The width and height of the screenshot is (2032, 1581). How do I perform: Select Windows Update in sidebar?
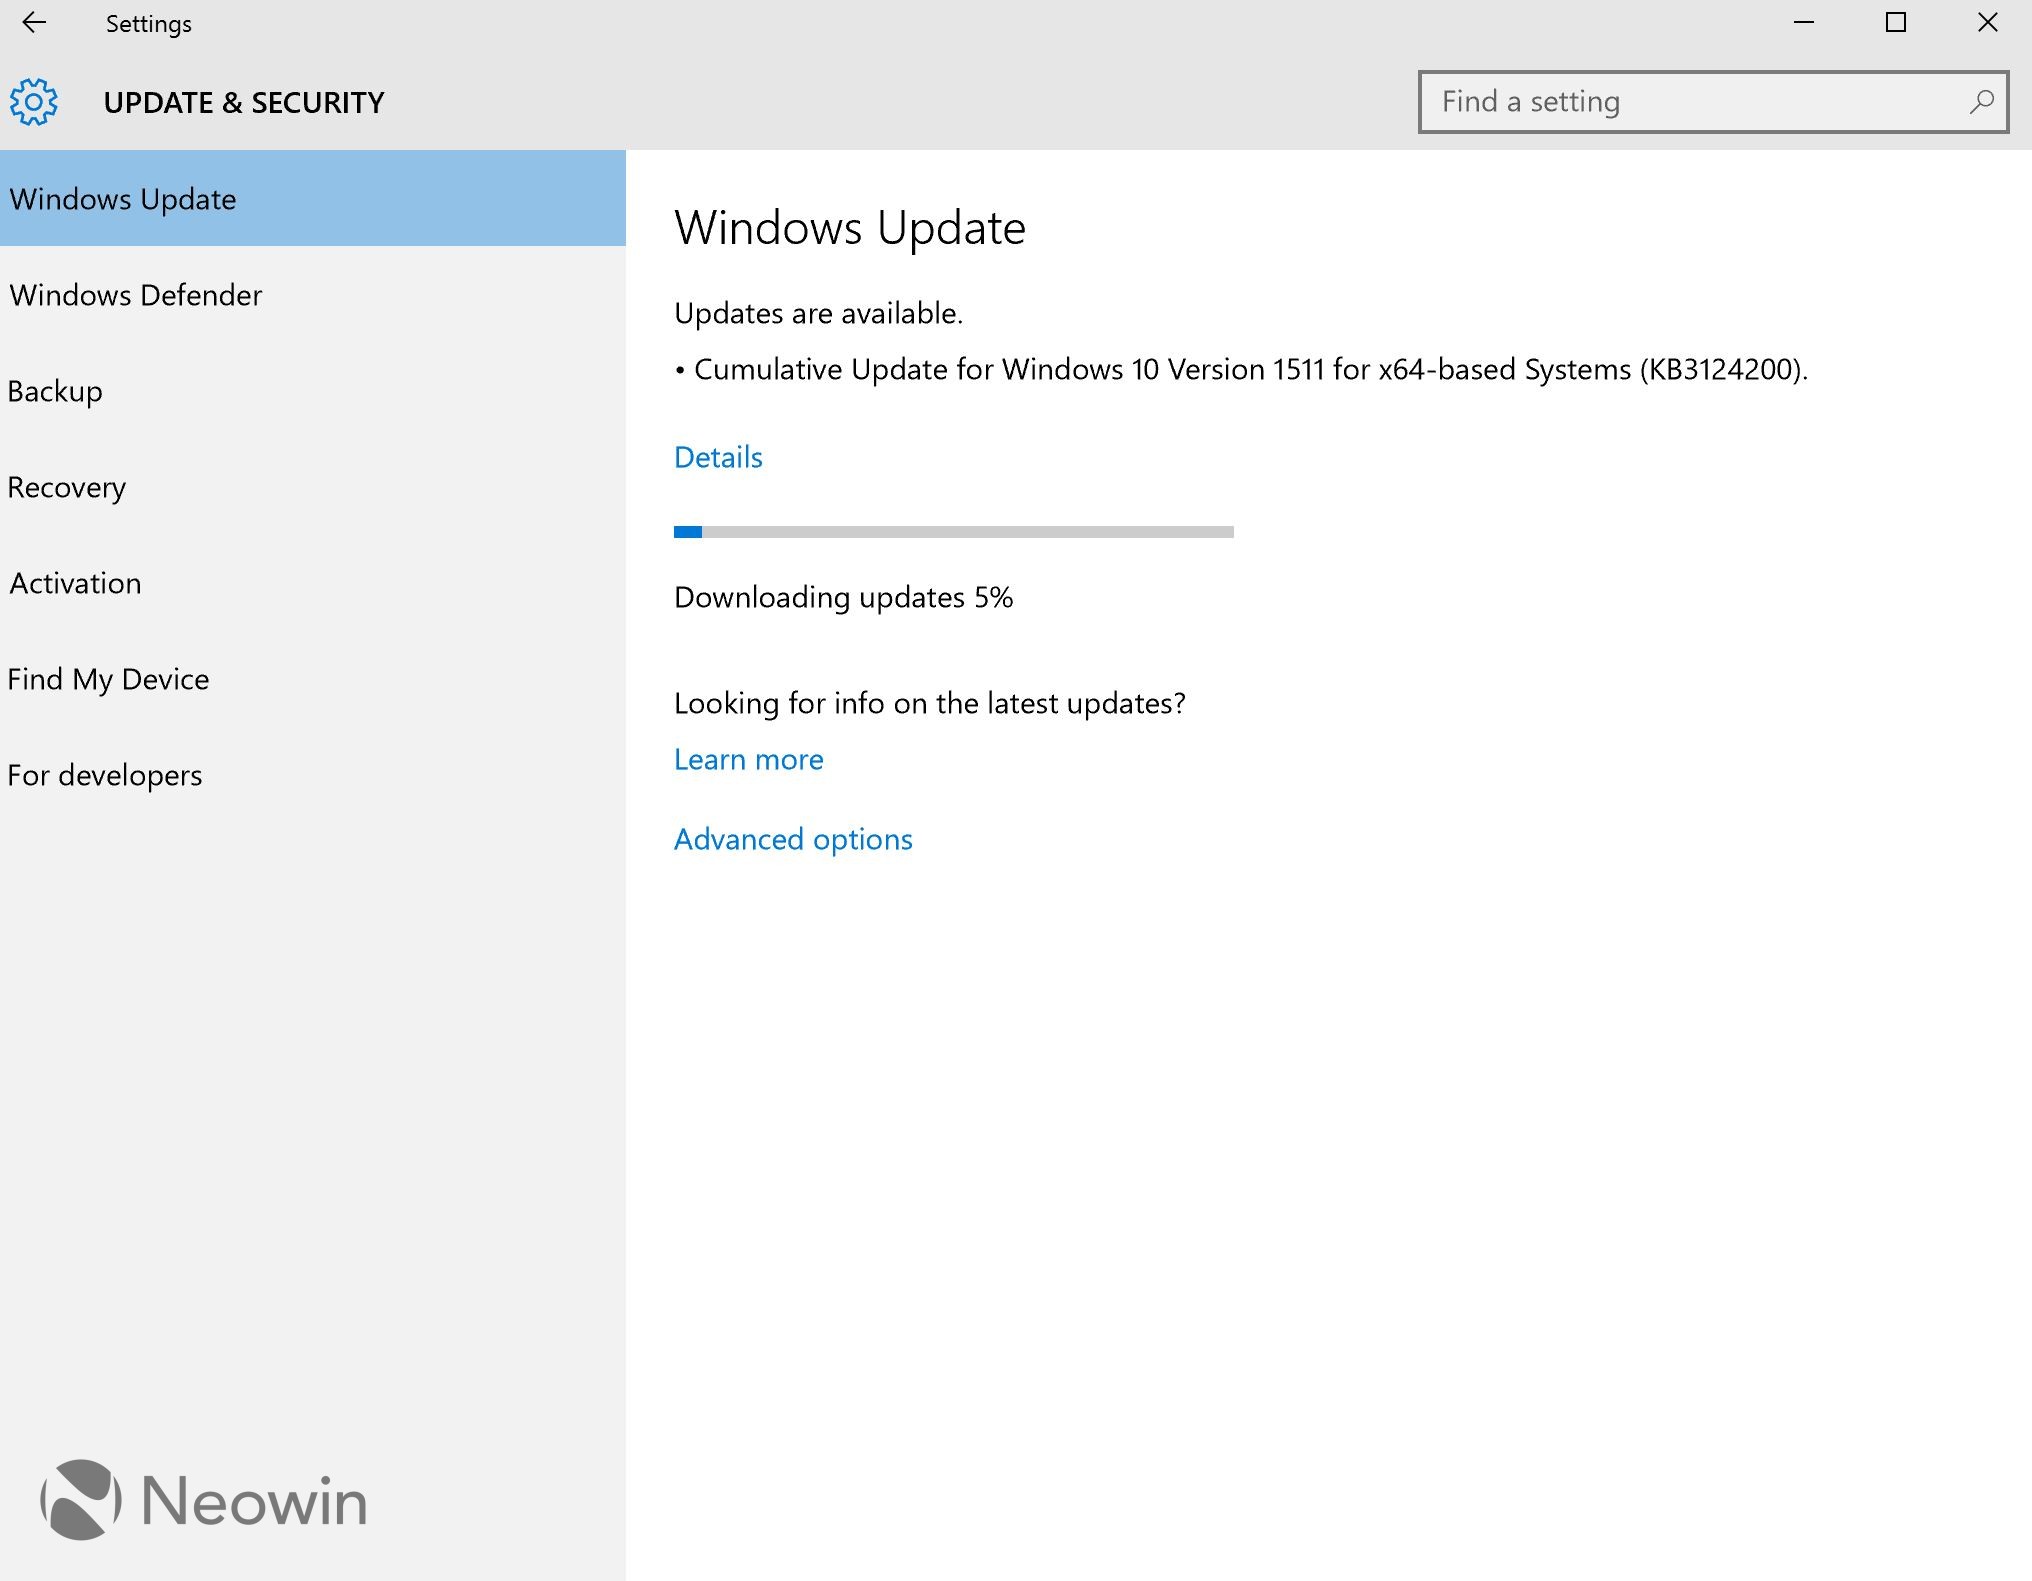point(313,198)
